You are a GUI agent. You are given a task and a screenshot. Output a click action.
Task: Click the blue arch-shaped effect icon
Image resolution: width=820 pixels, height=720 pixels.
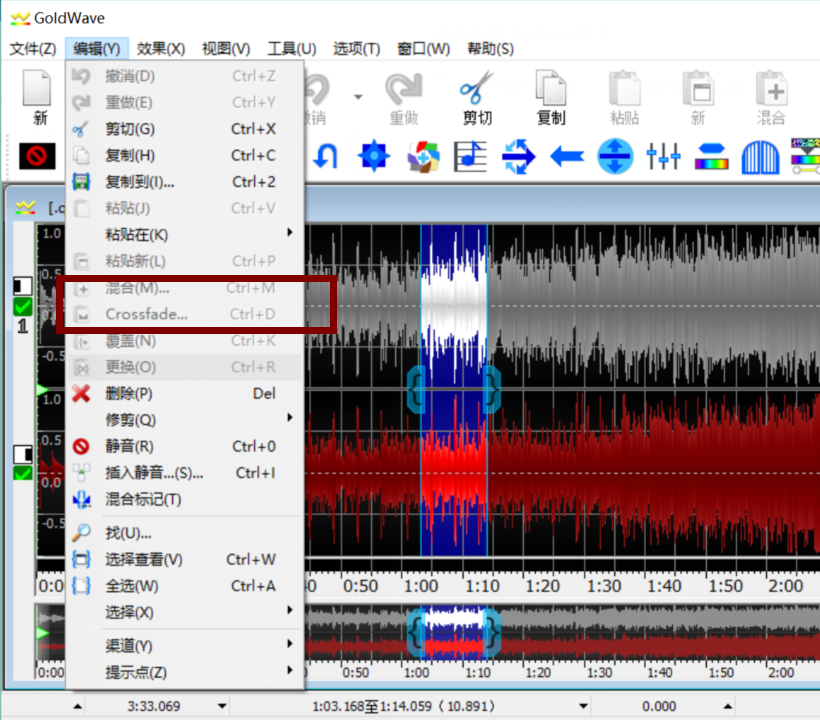(760, 156)
